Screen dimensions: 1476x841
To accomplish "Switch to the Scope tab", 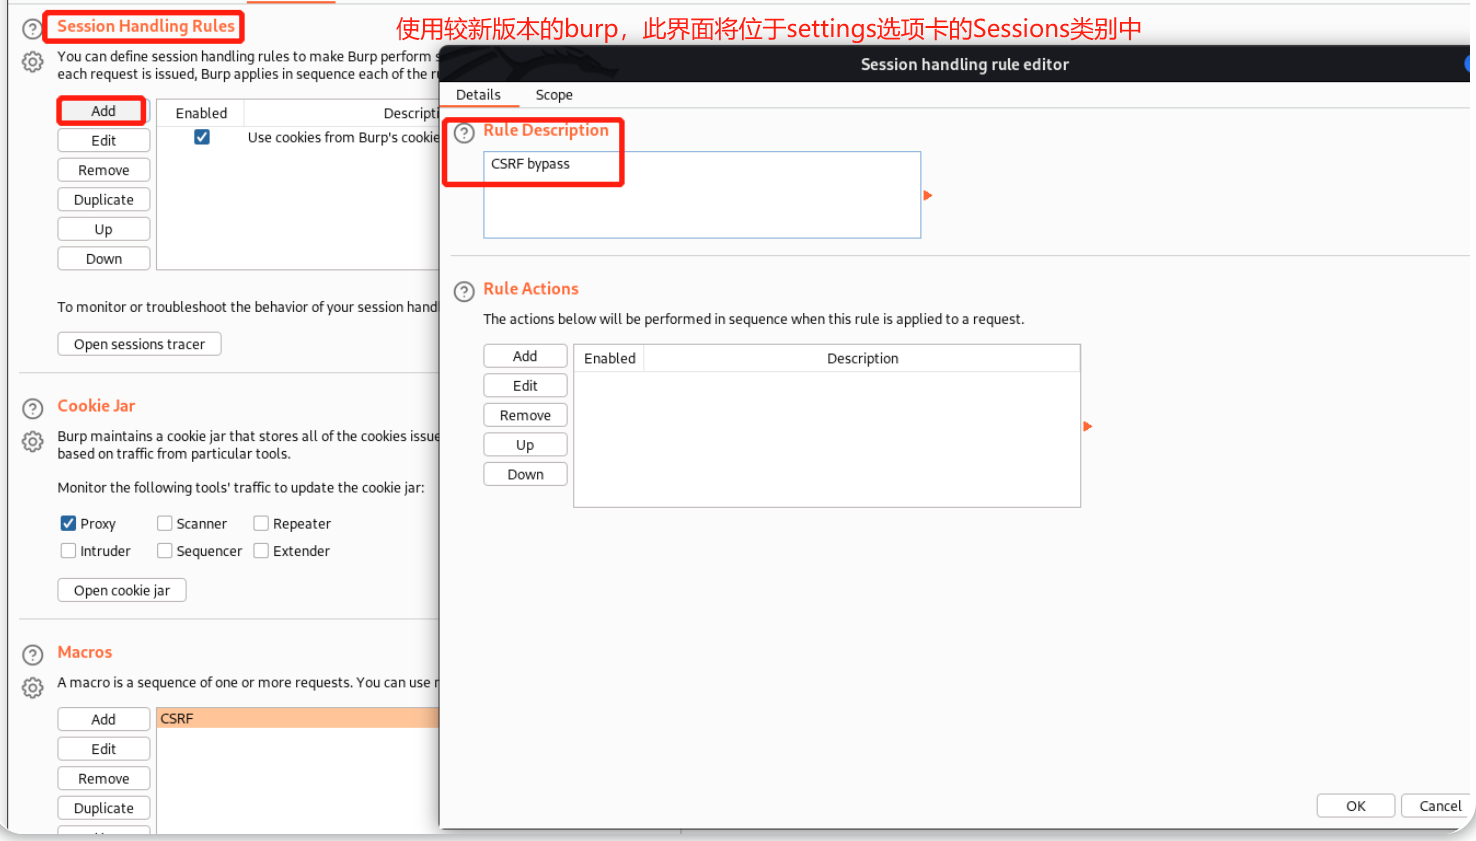I will [553, 95].
